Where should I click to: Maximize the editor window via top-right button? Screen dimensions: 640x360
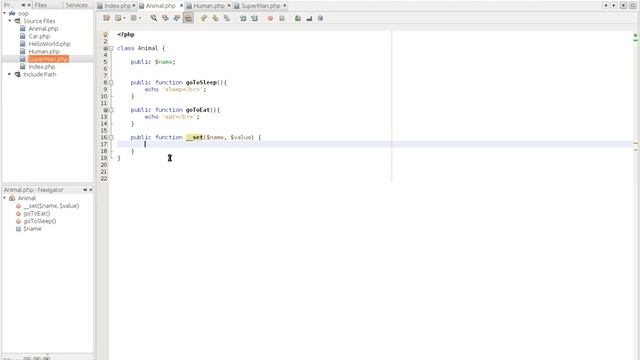click(633, 5)
